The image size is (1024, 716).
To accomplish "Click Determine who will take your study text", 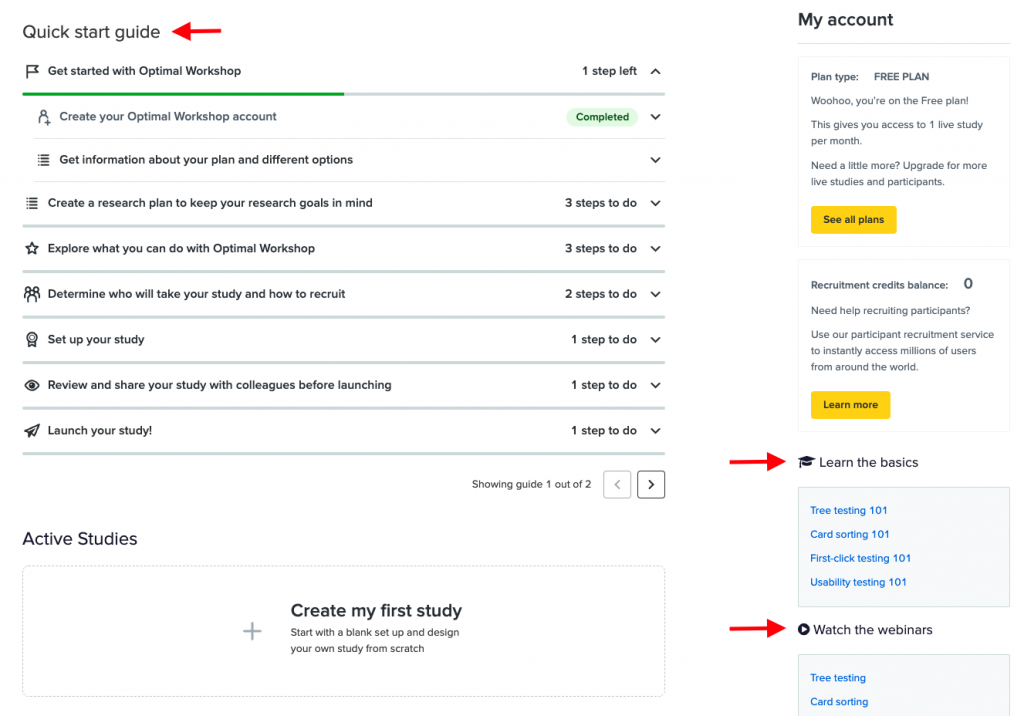I will 196,295.
